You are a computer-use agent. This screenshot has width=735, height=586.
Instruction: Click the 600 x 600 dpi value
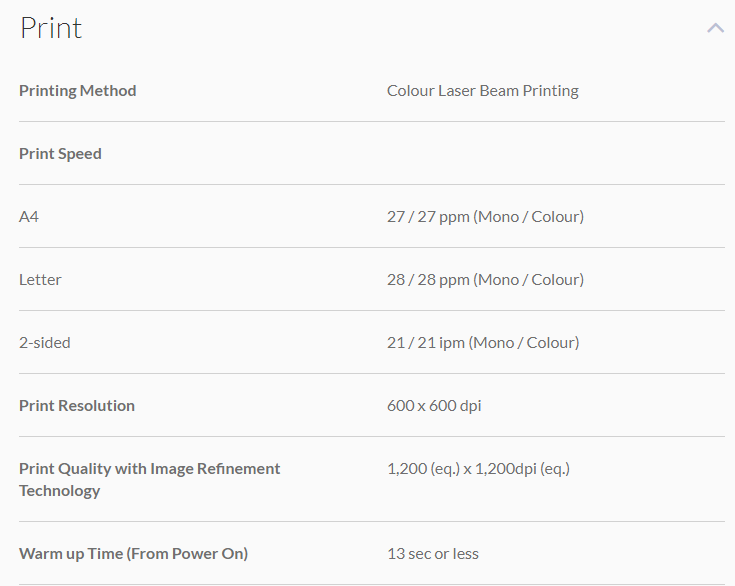(434, 406)
